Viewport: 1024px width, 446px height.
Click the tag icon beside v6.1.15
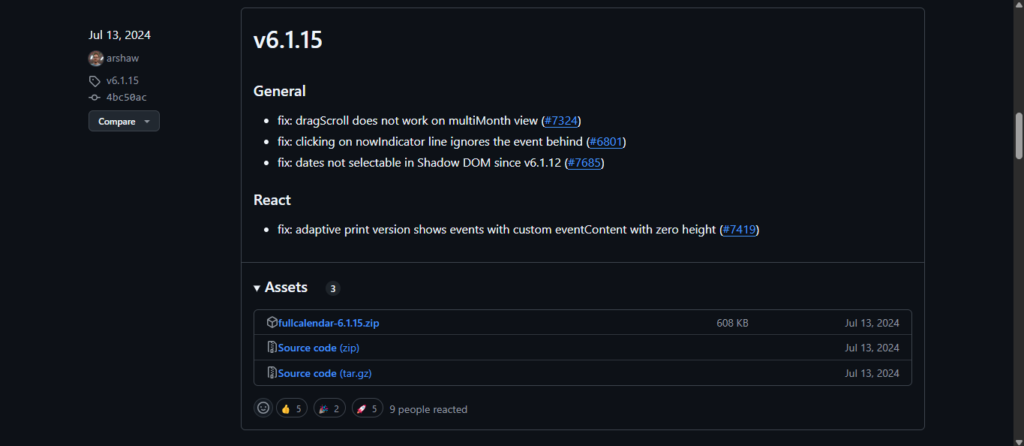pos(95,81)
